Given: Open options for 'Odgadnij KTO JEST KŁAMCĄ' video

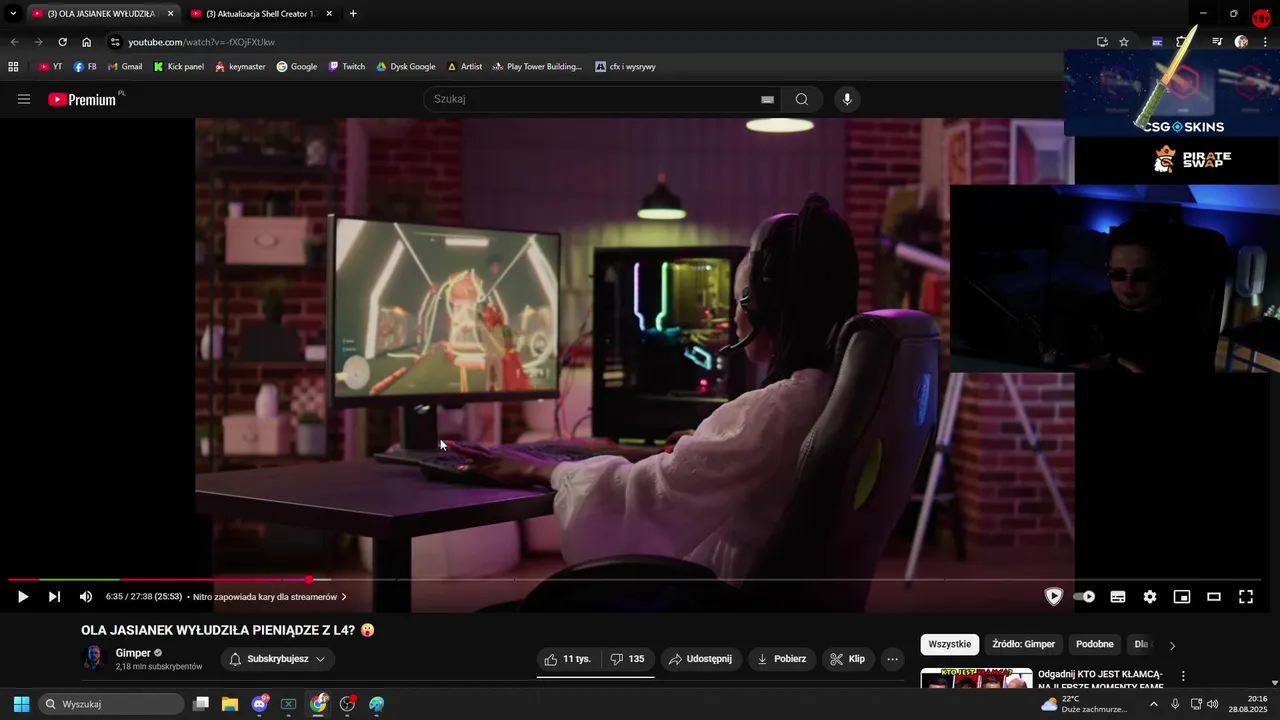Looking at the screenshot, I should 1183,676.
